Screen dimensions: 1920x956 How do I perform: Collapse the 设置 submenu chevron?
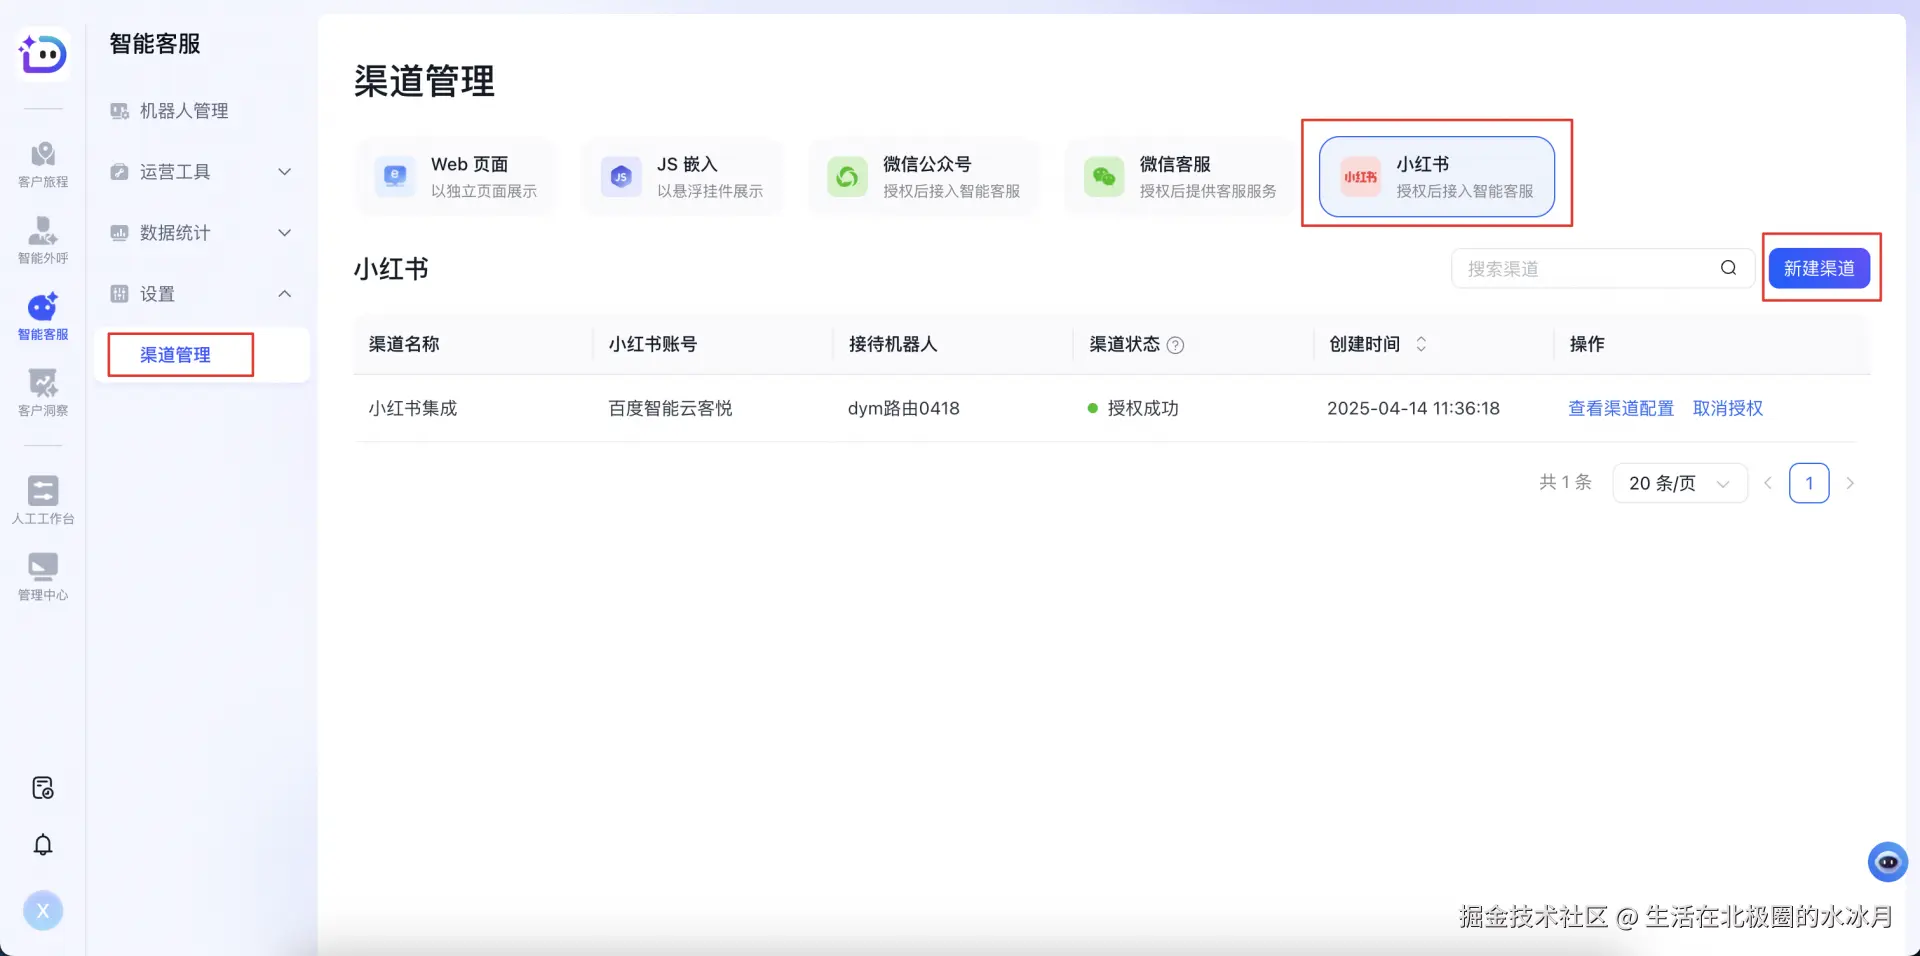click(285, 294)
